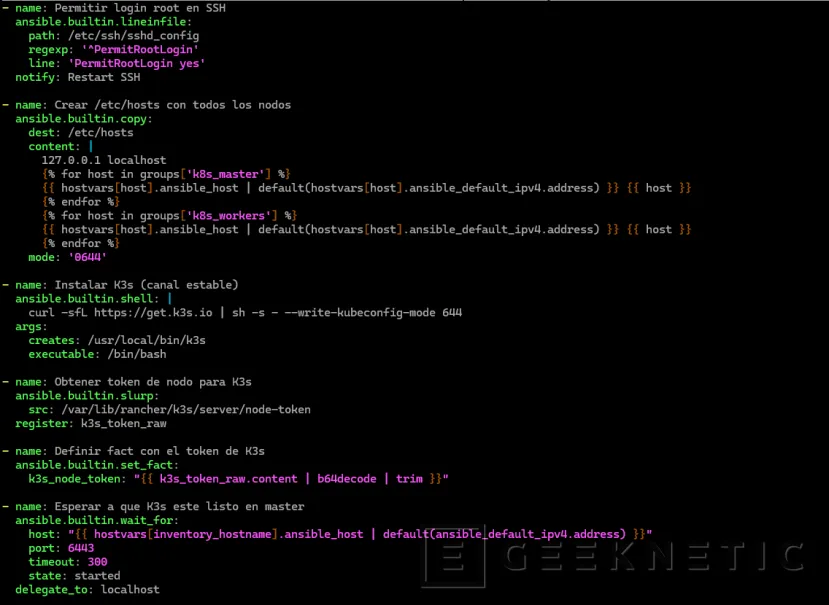Click the 'ansible.builtin.lineinfile:' module line
Viewport: 829px width, 605px height.
[x=103, y=22]
